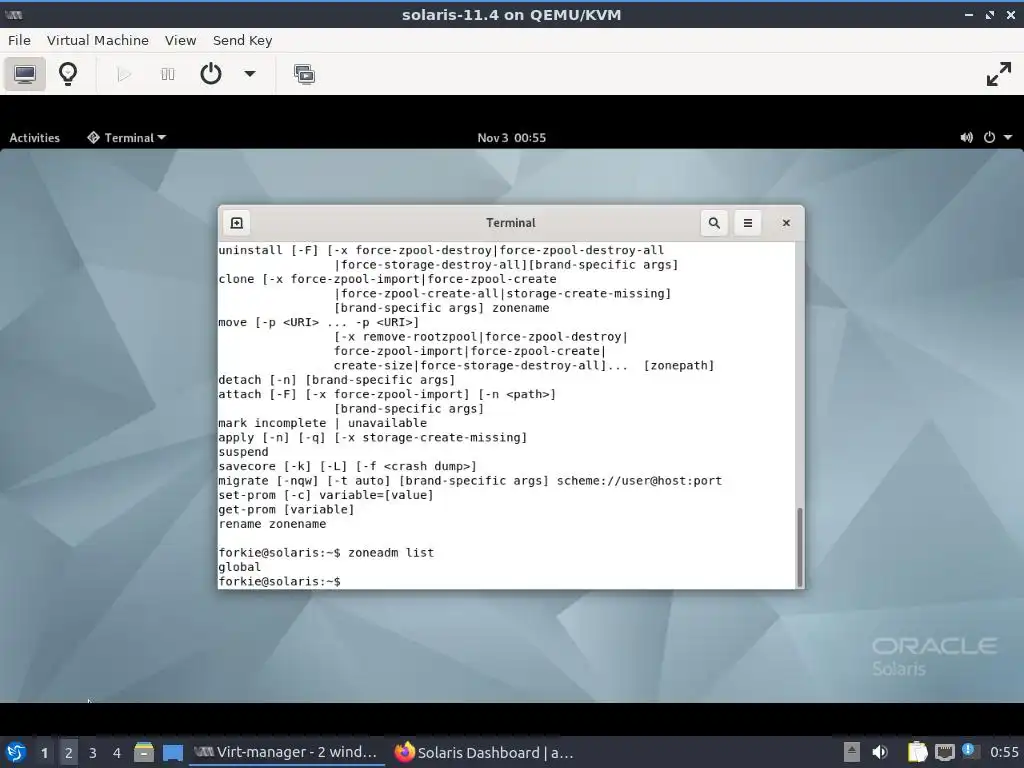Click the power Shut Down button
The image size is (1024, 768).
click(210, 74)
